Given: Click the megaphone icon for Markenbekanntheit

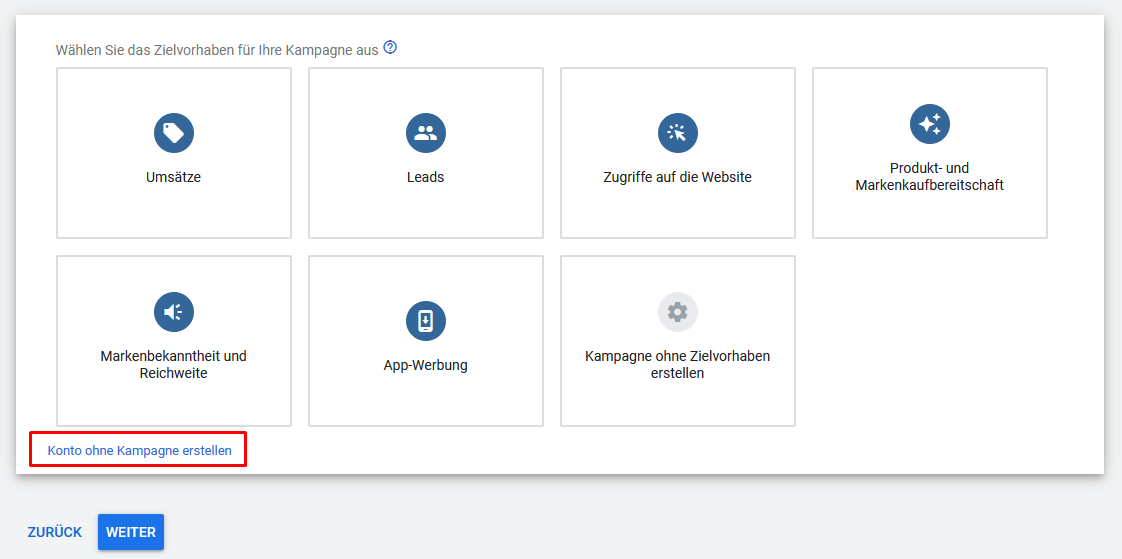Looking at the screenshot, I should click(x=174, y=312).
